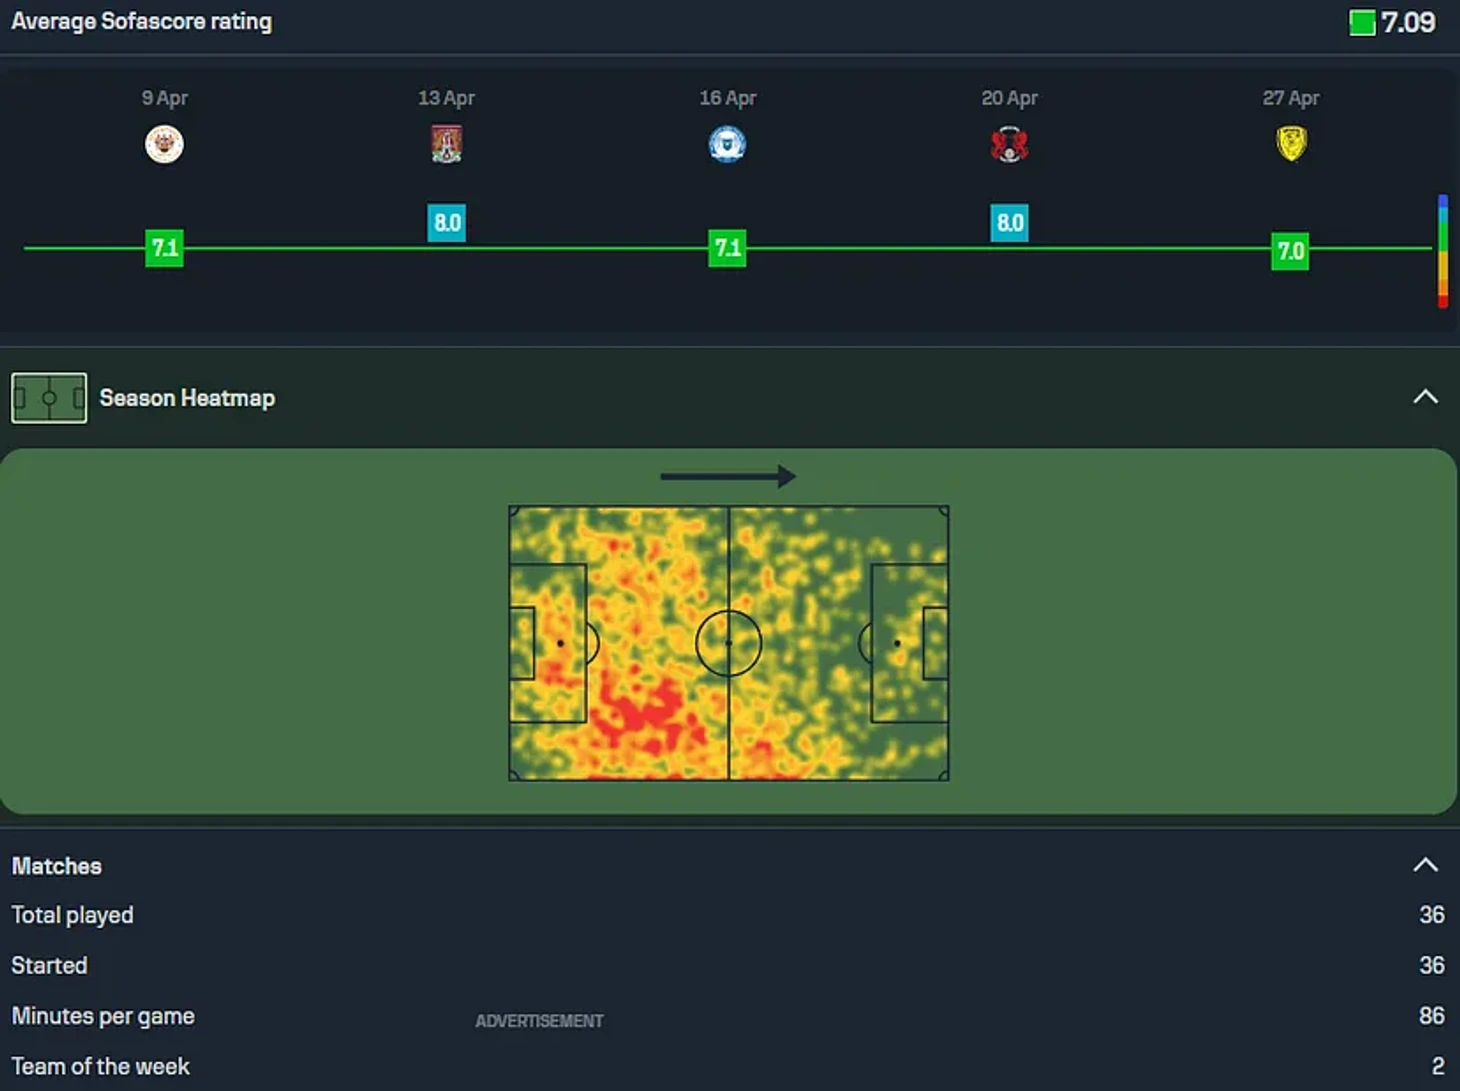
Task: Click the Matches section heading
Action: coord(57,866)
